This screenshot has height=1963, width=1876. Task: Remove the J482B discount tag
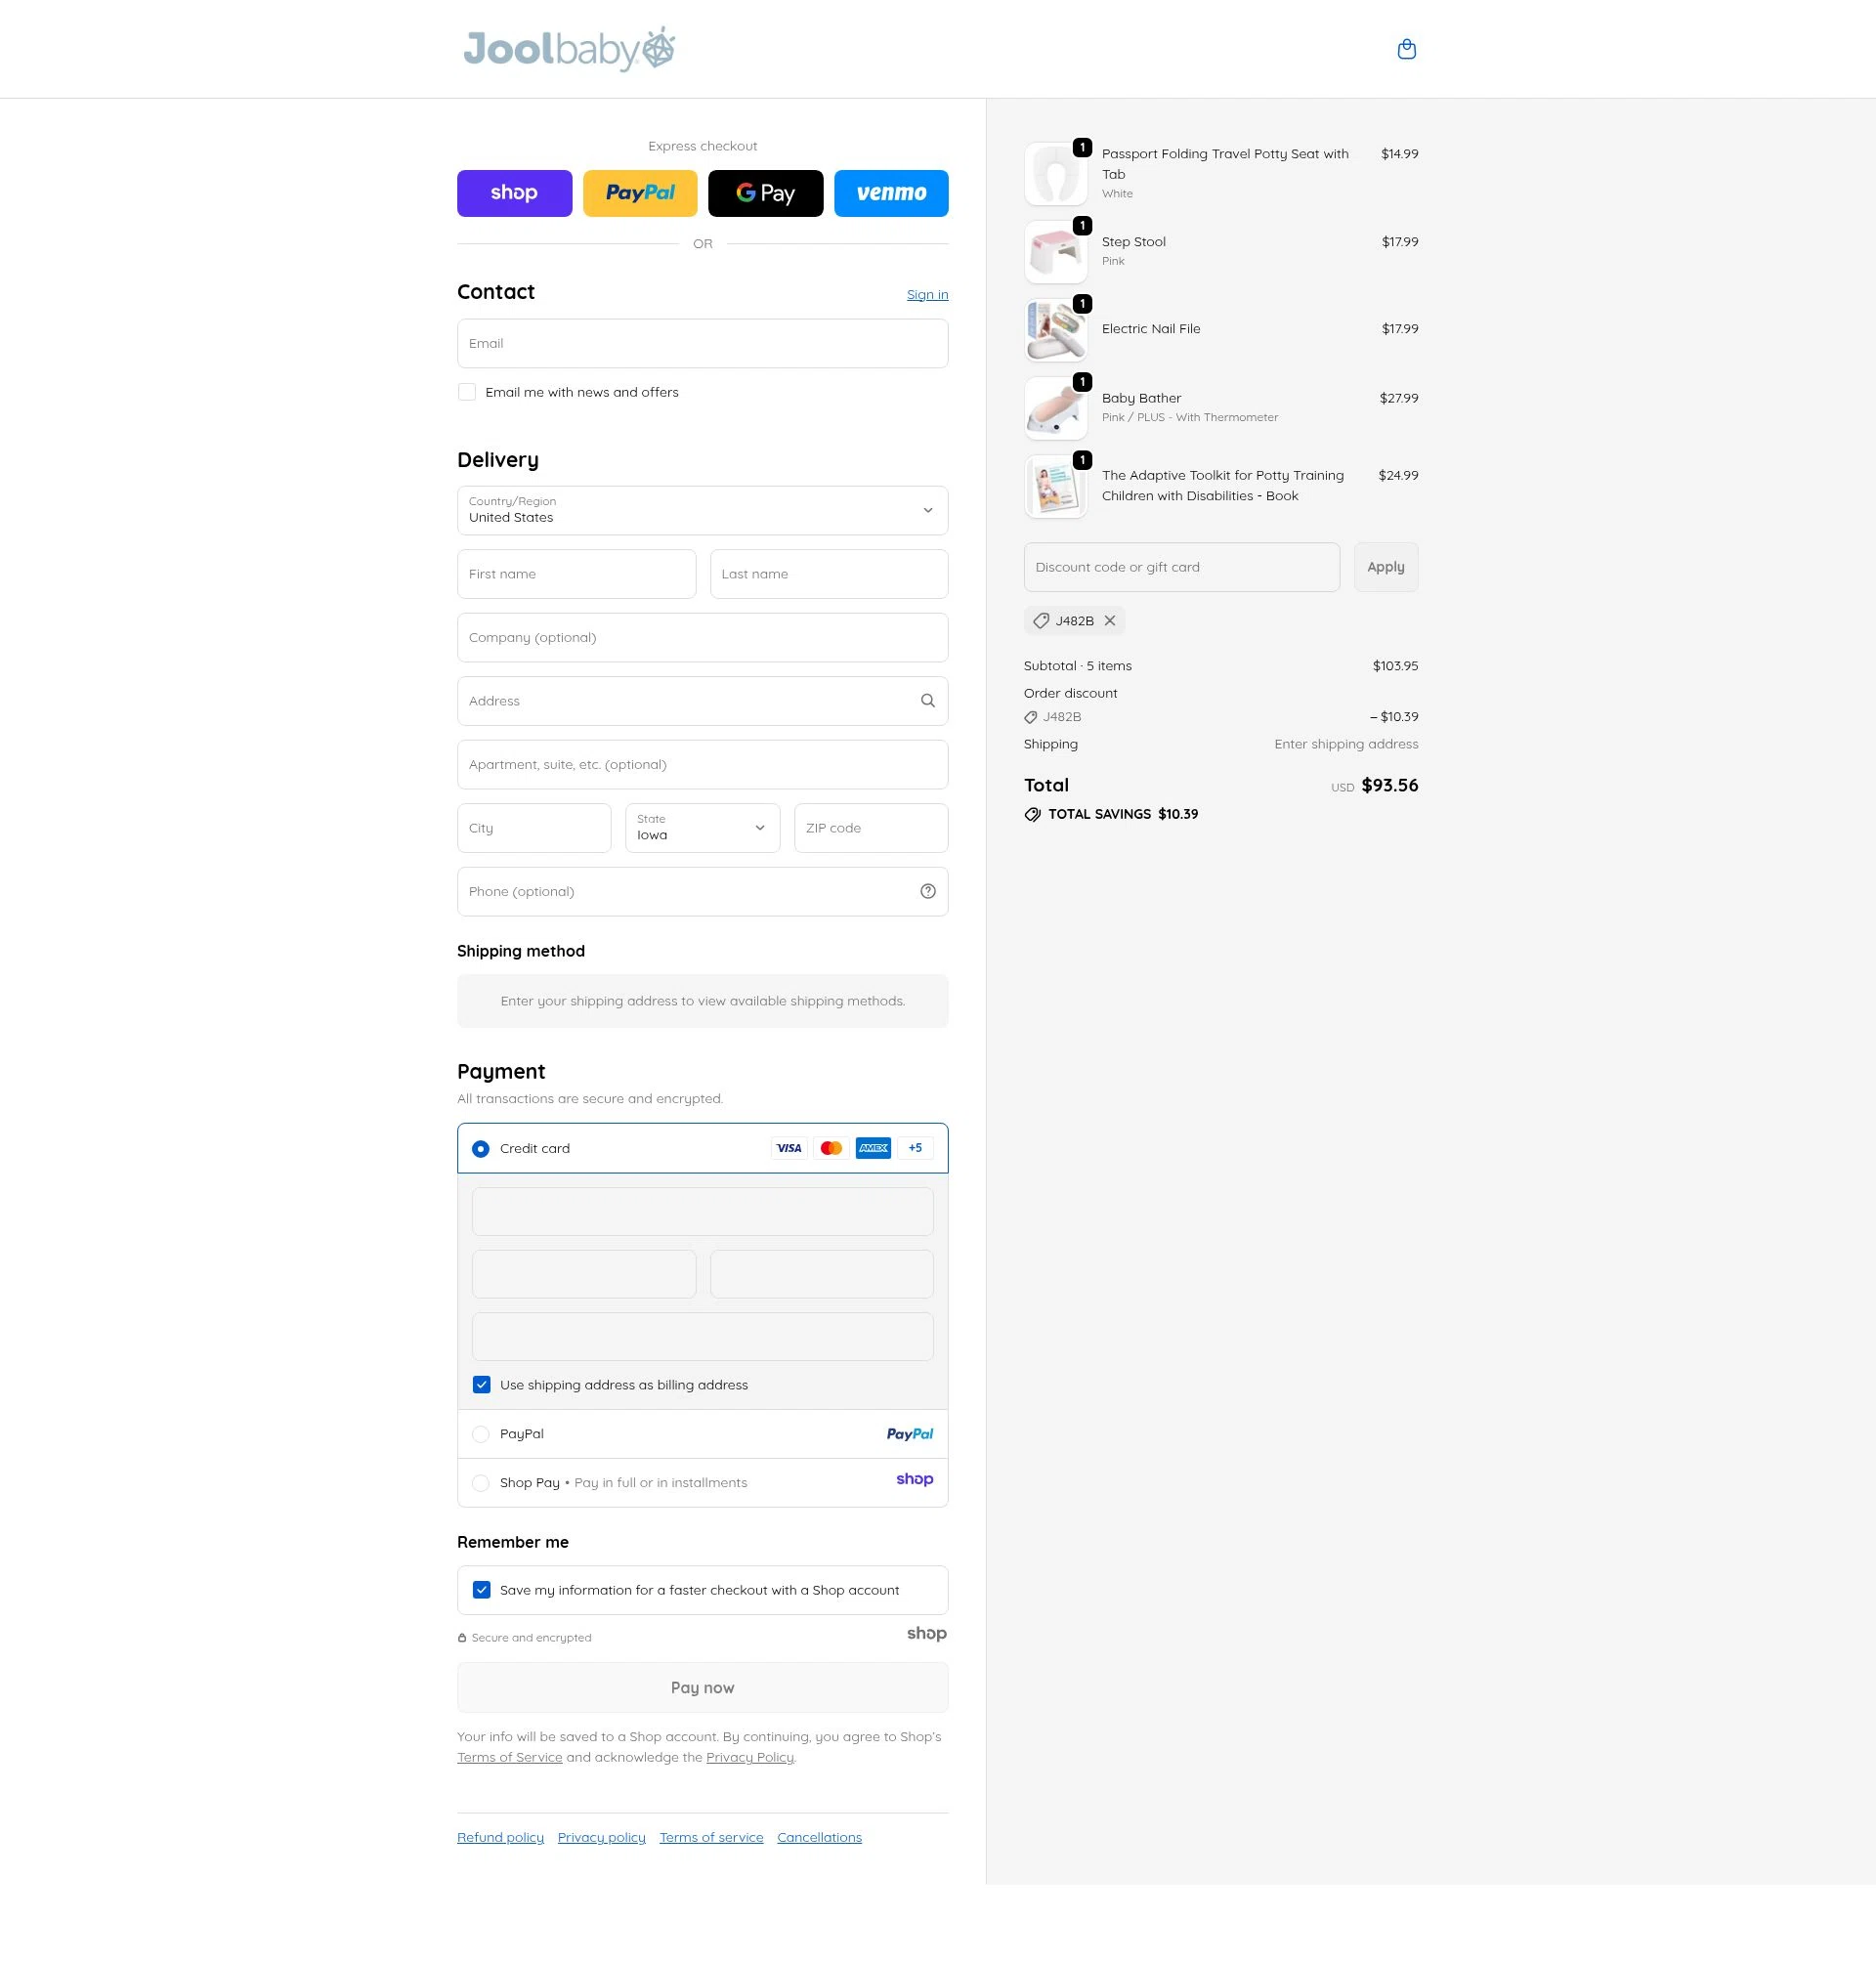[x=1110, y=620]
